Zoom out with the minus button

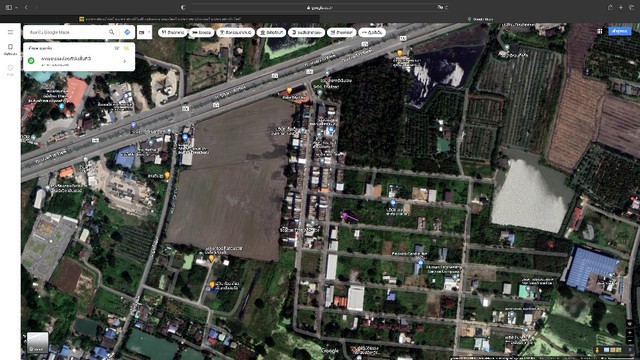tap(629, 340)
